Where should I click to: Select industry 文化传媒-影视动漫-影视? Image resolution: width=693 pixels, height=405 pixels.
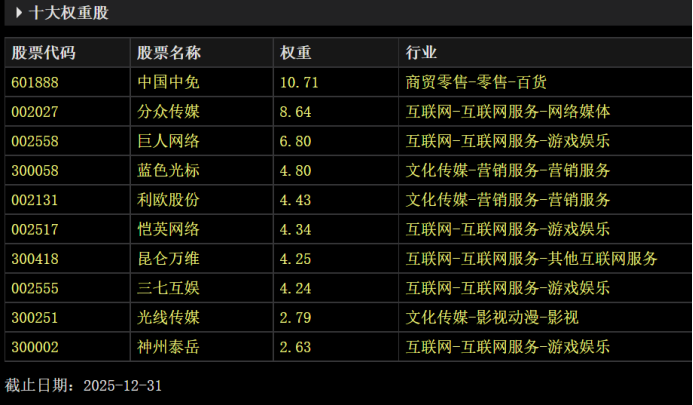coord(492,317)
